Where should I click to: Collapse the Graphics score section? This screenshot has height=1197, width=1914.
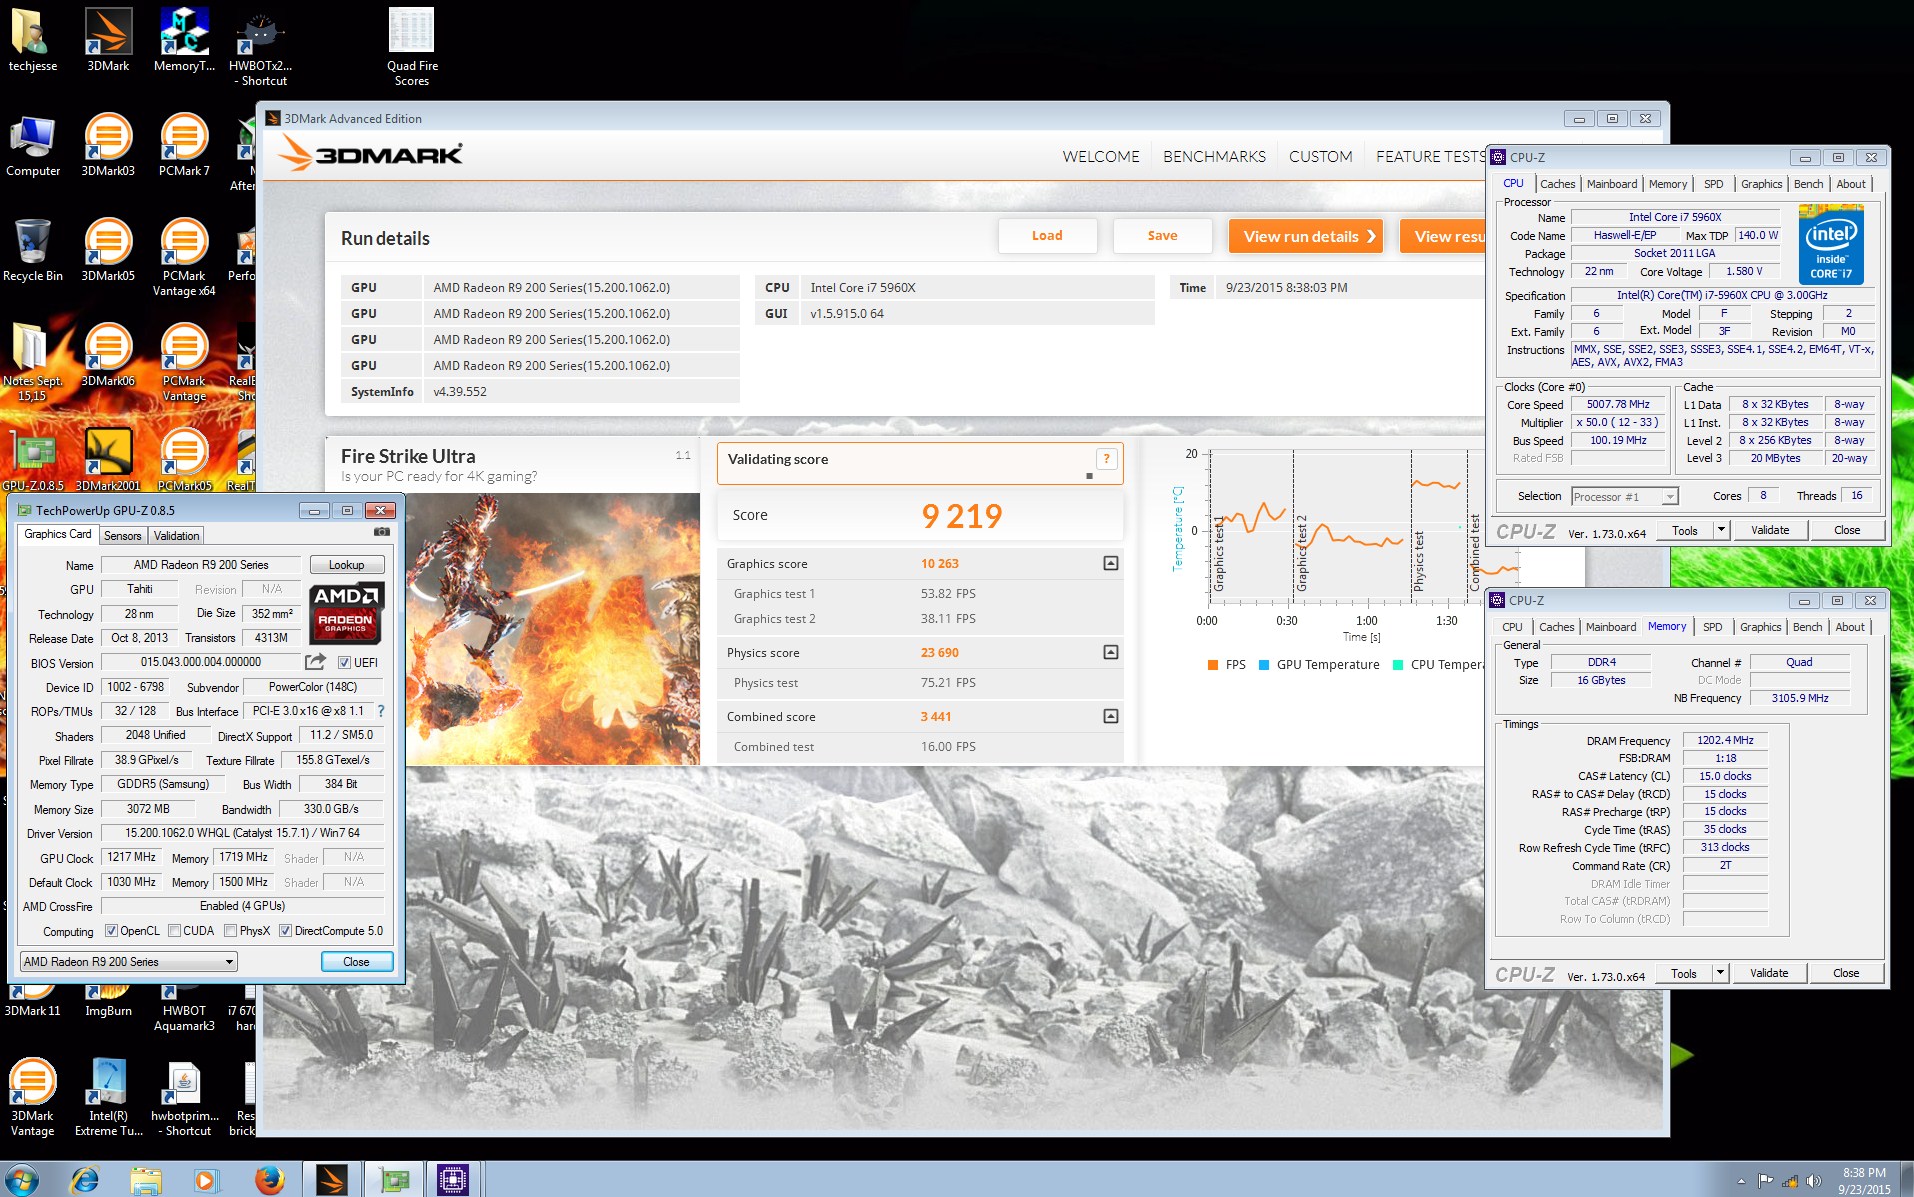click(1110, 564)
